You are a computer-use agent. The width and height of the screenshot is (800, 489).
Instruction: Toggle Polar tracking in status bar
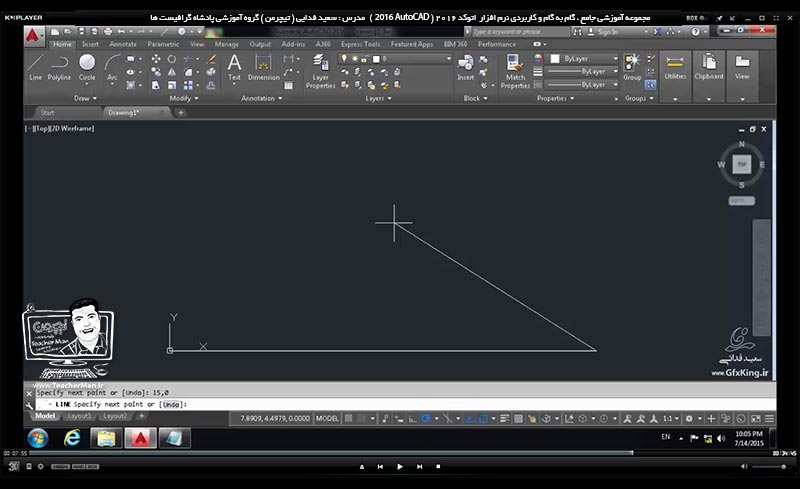[x=426, y=419]
